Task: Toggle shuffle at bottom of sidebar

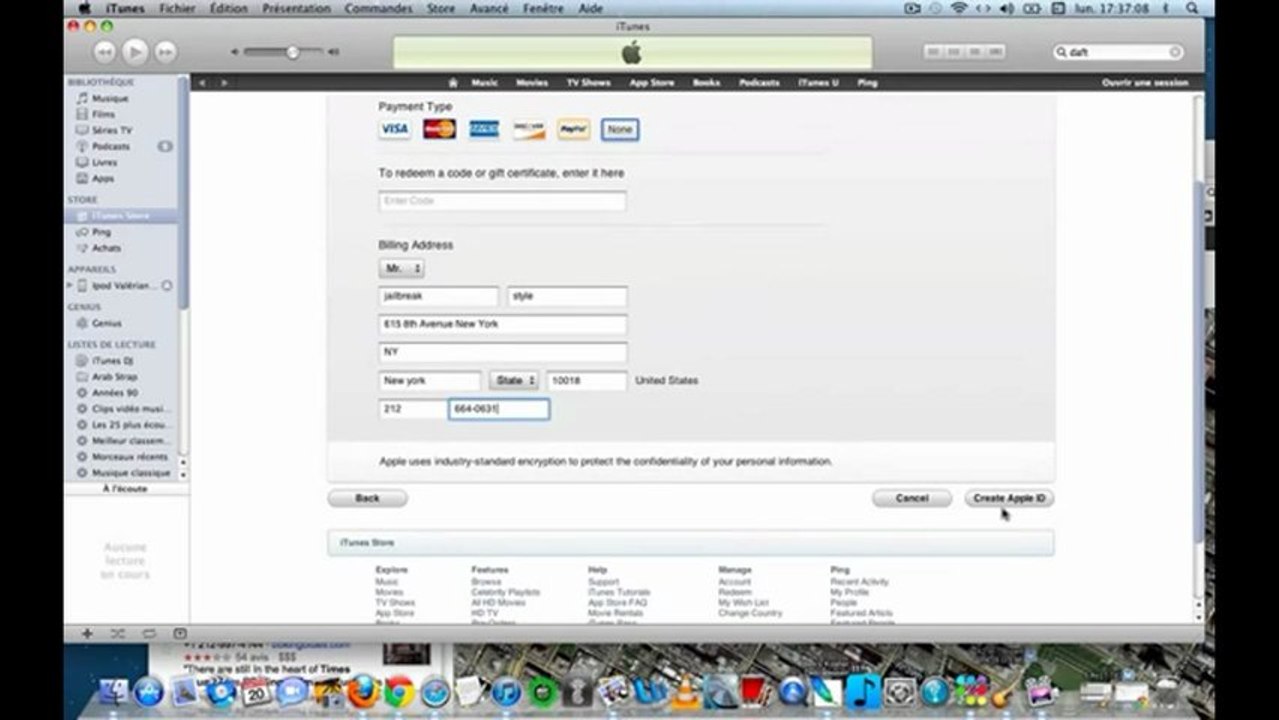Action: pyautogui.click(x=117, y=633)
